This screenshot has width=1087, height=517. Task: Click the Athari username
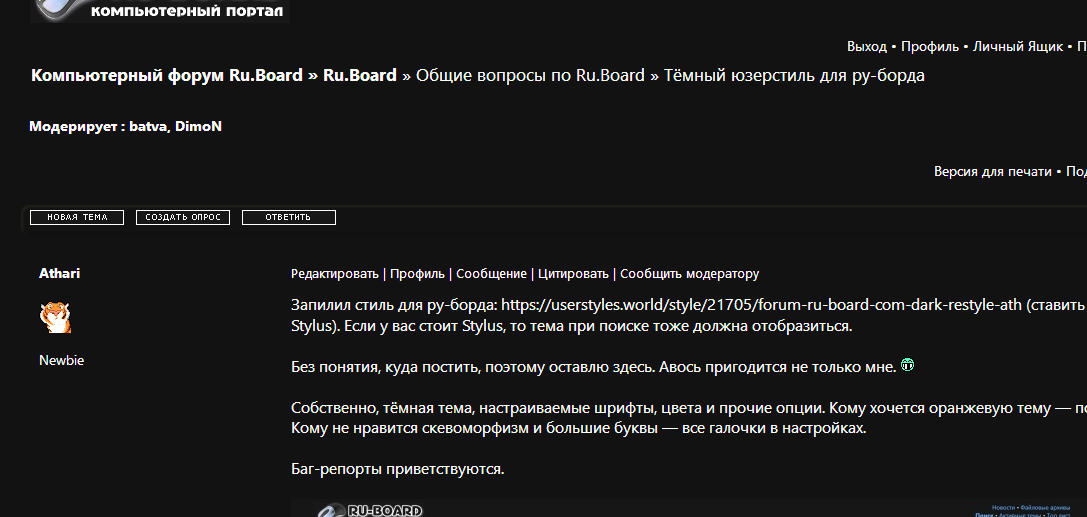[x=60, y=273]
